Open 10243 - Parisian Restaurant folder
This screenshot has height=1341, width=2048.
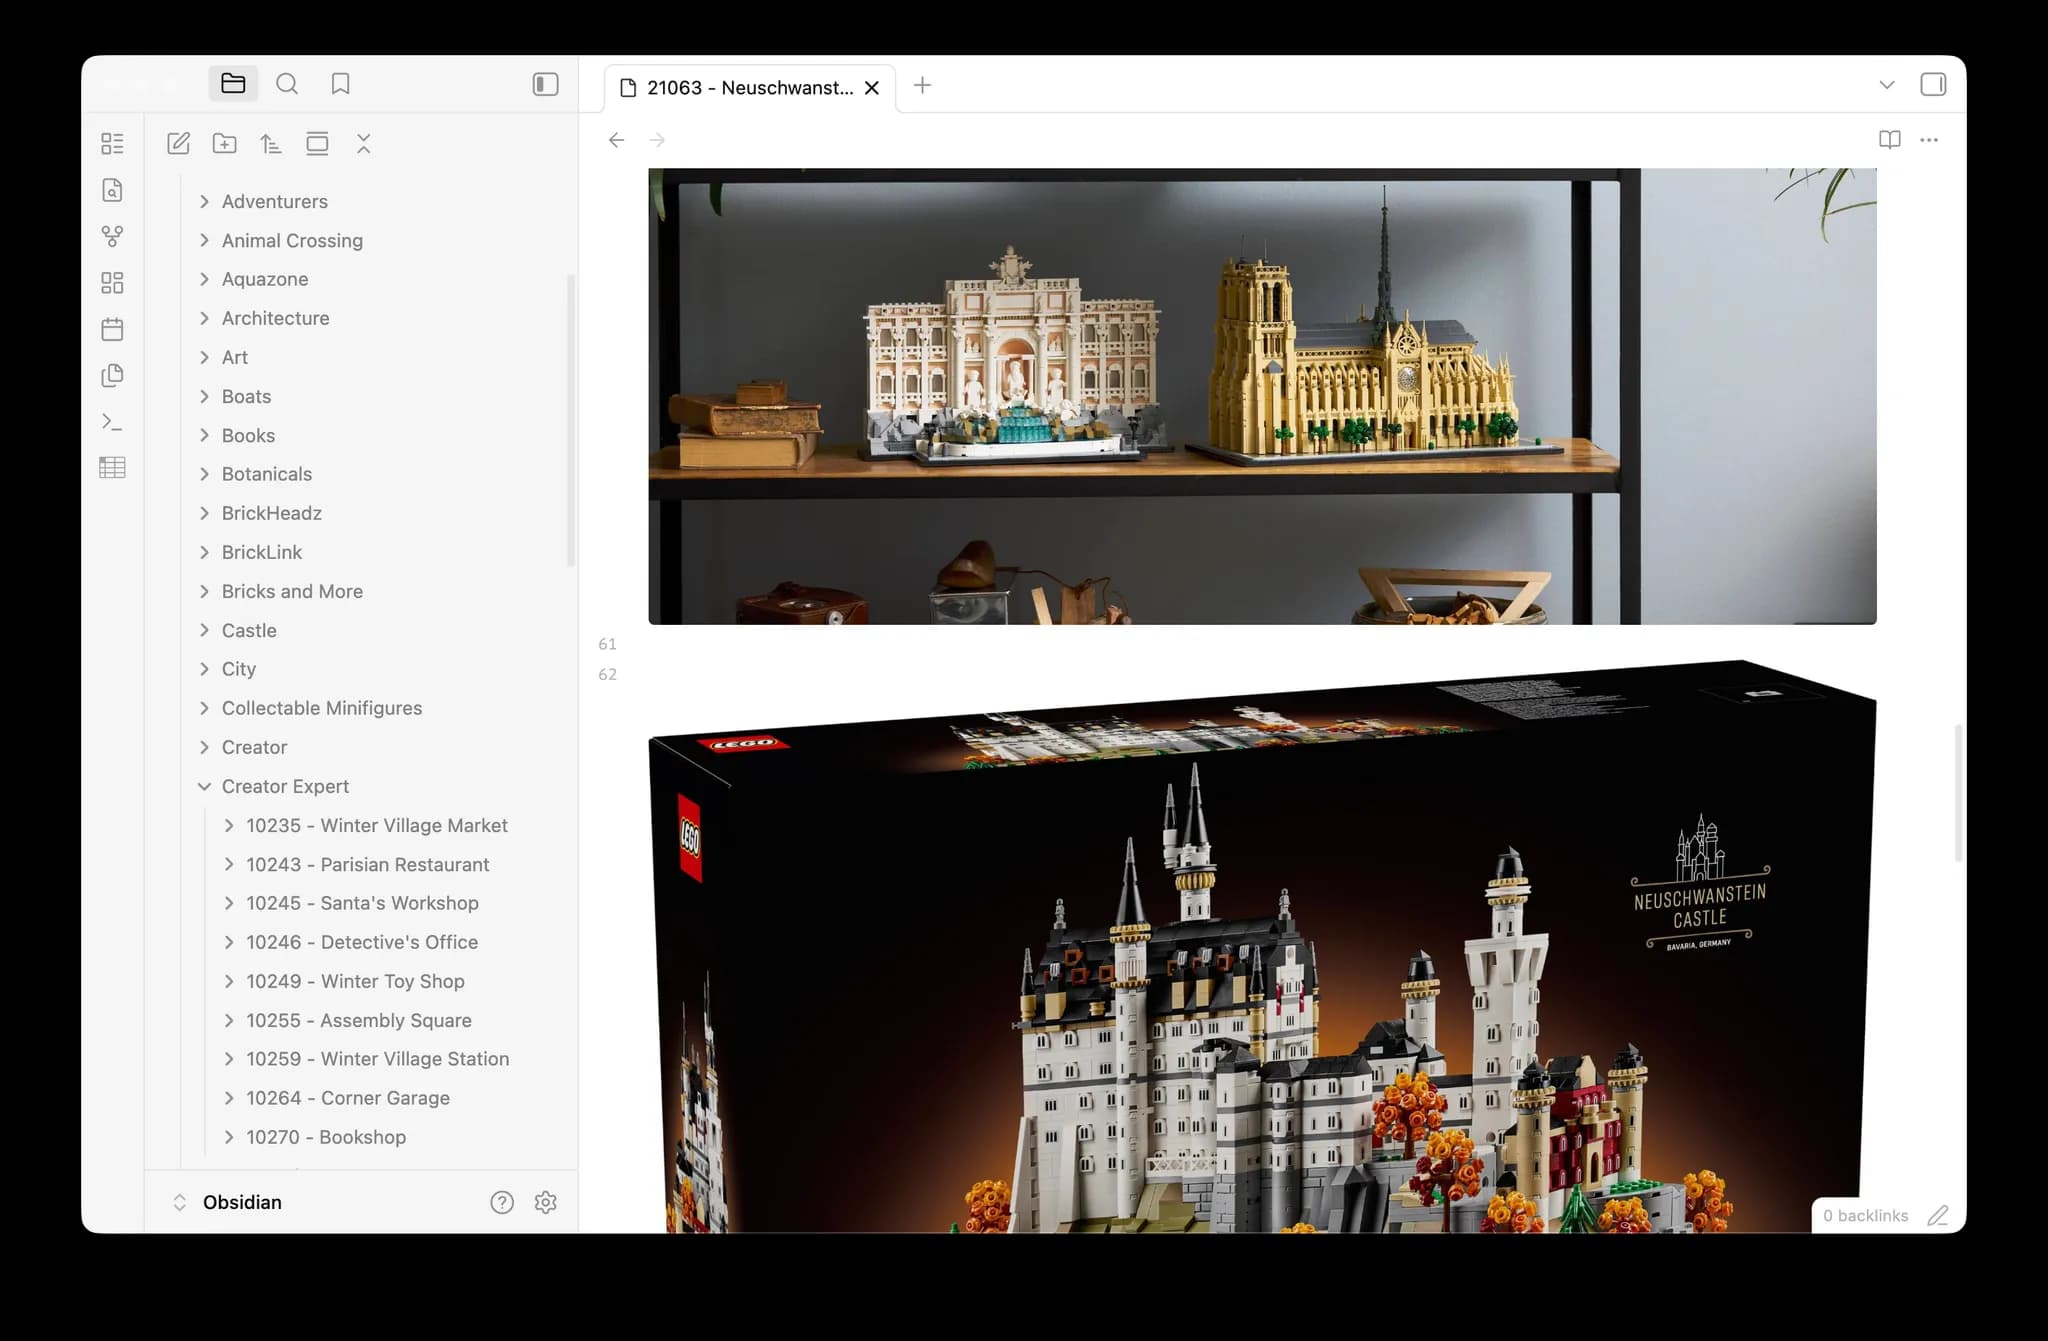point(368,864)
